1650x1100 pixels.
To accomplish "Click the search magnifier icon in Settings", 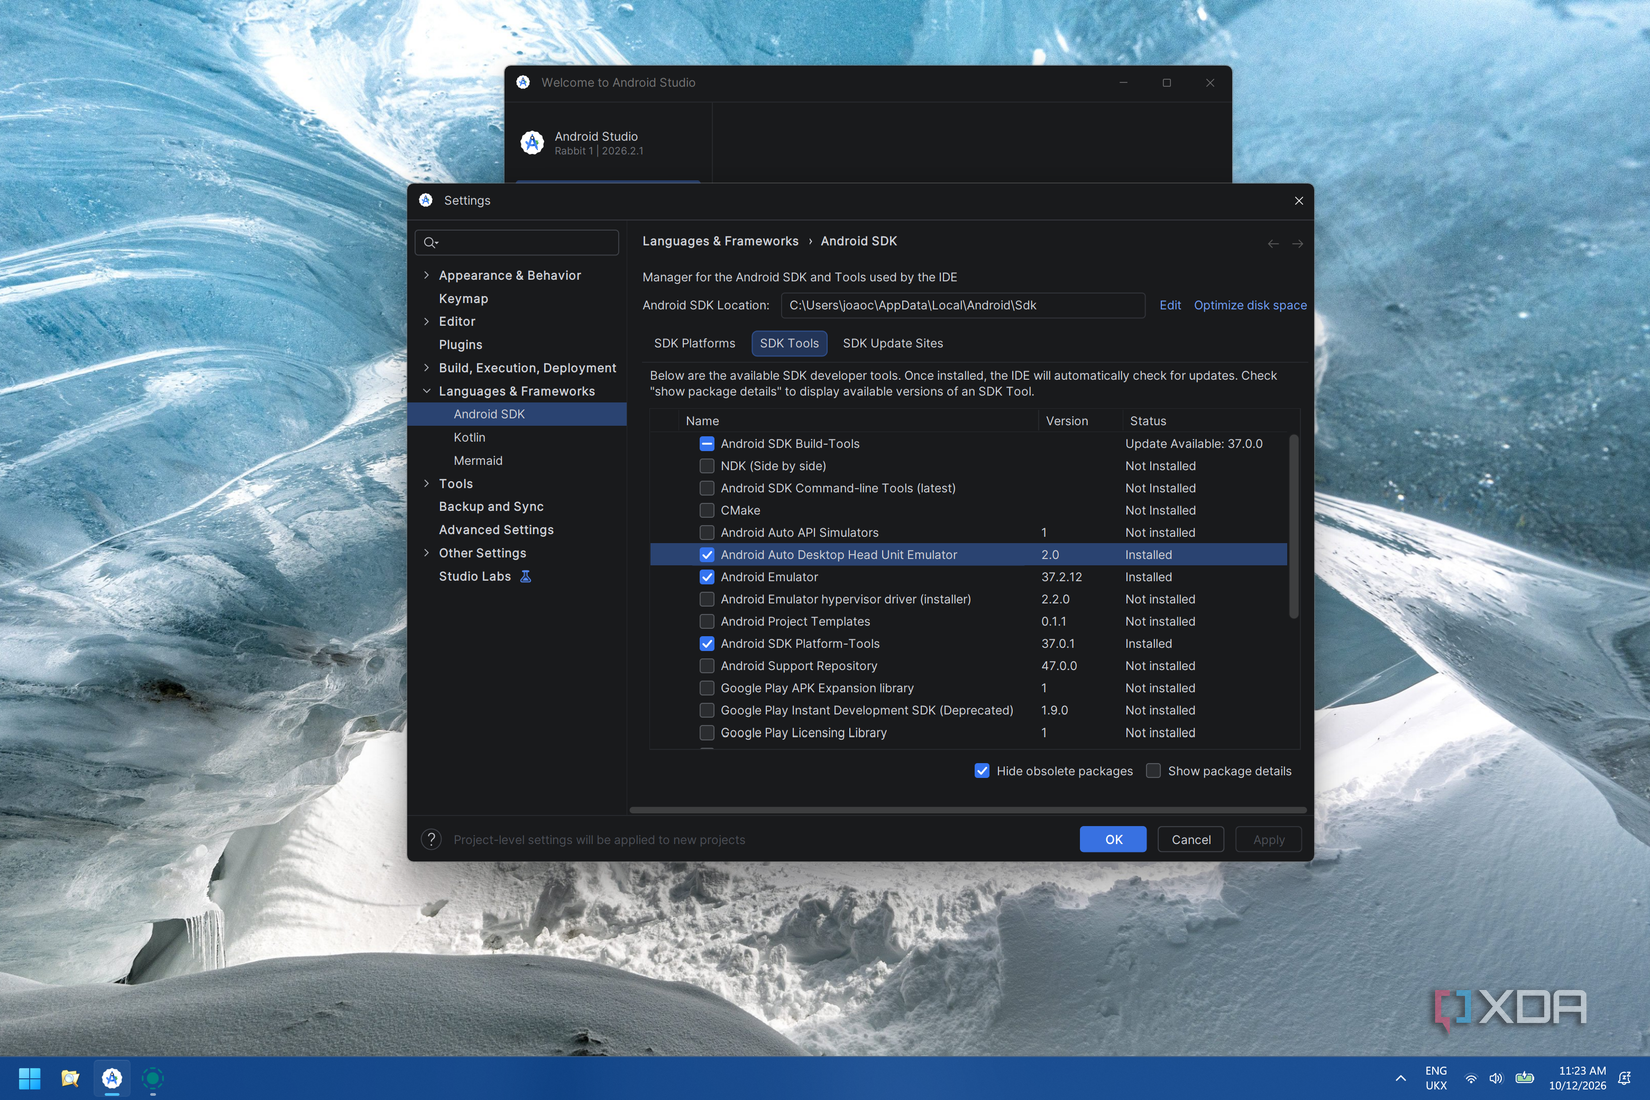I will (431, 243).
